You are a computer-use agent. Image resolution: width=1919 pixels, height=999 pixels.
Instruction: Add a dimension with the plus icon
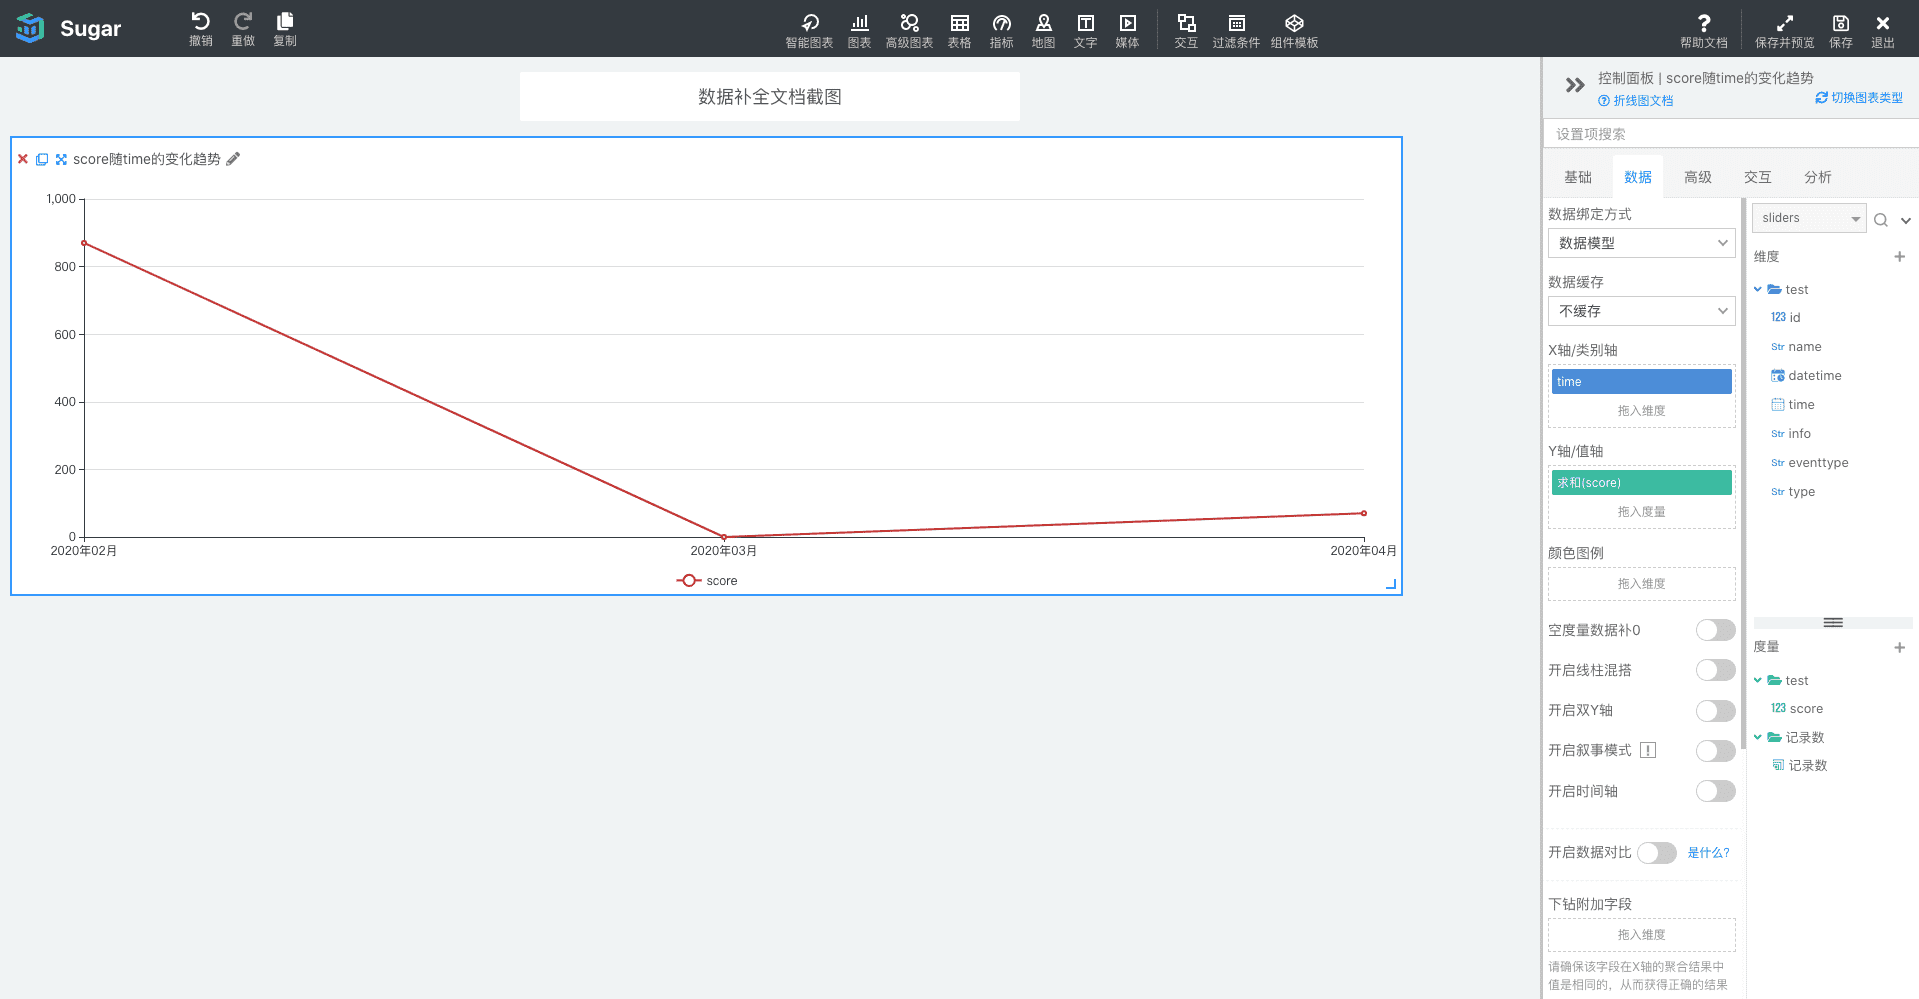[1899, 257]
